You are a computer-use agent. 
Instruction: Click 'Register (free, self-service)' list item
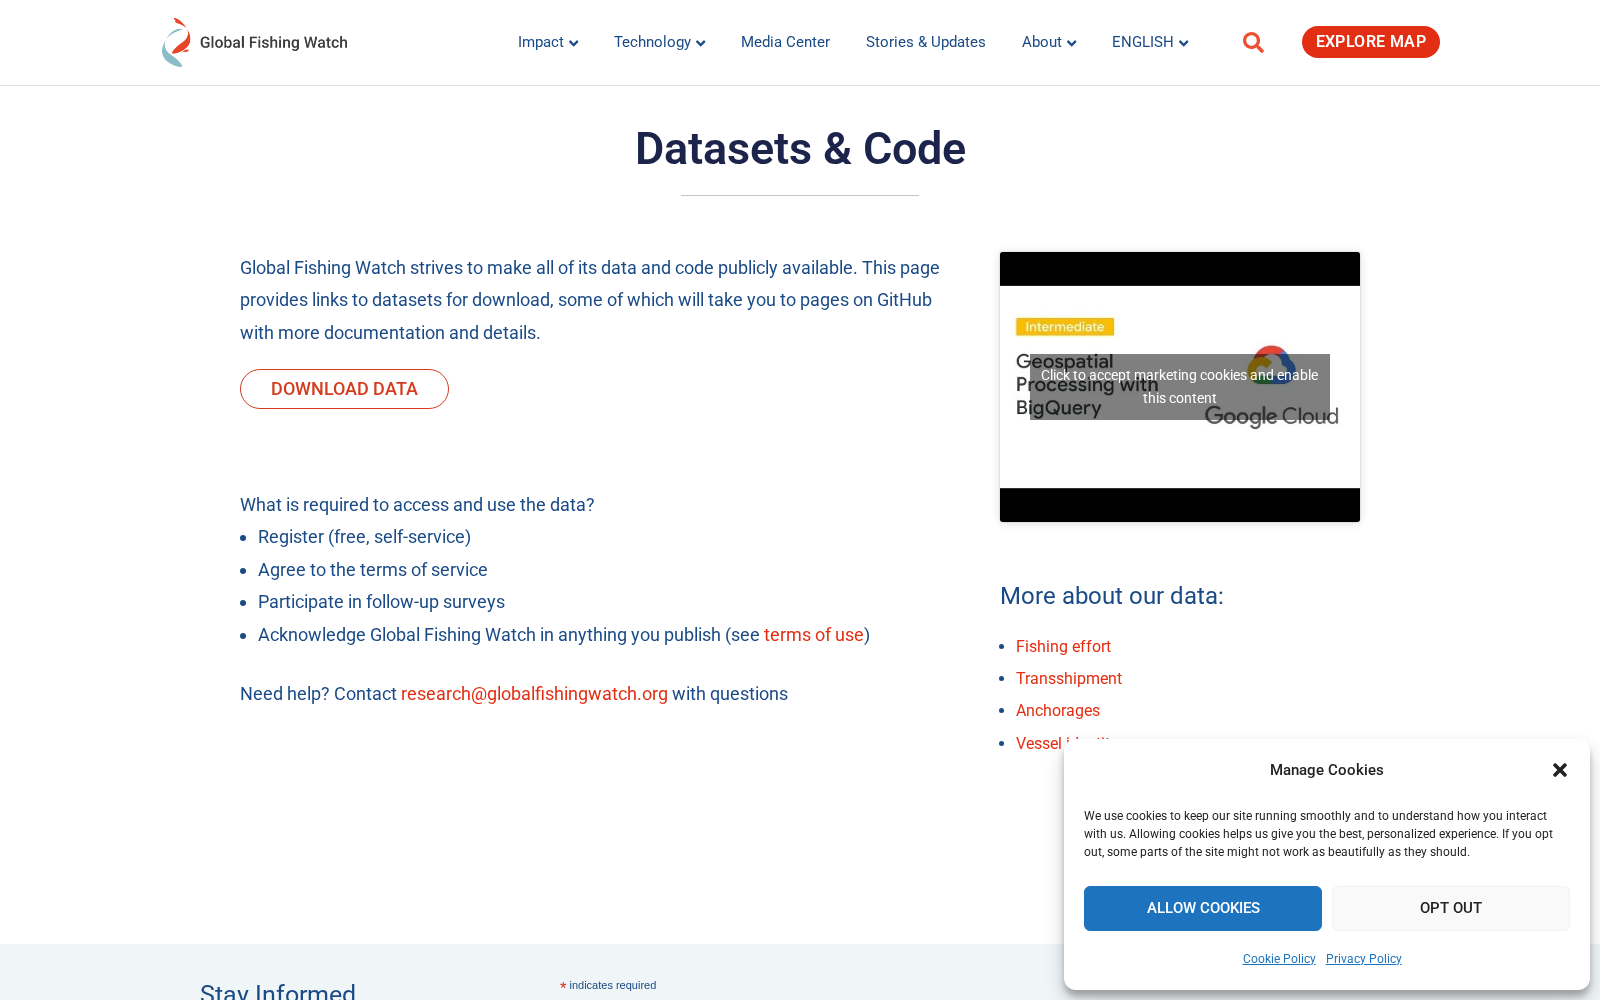point(364,537)
